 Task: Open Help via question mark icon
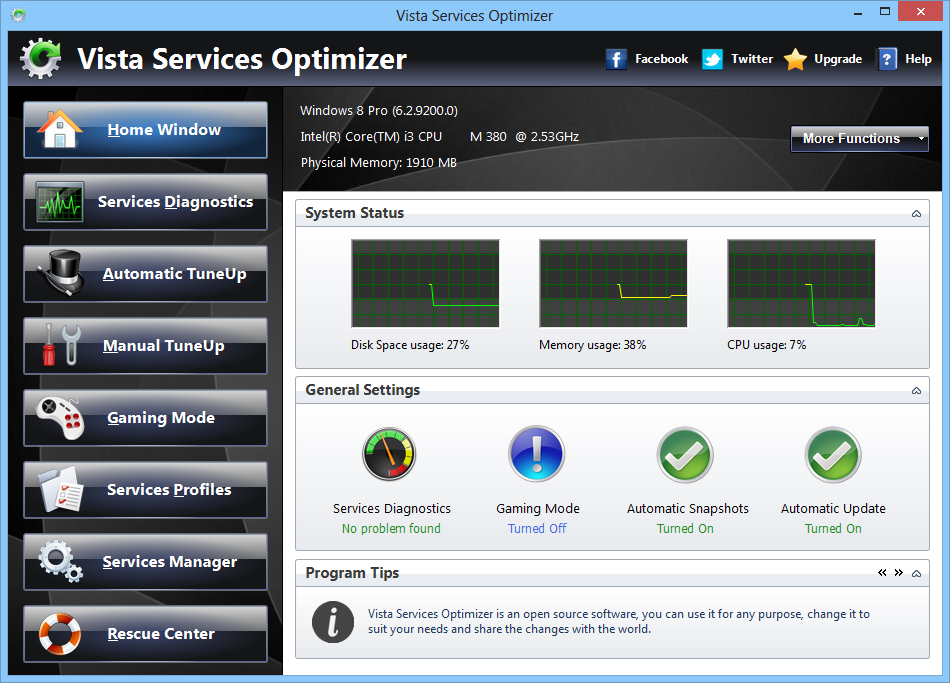pyautogui.click(x=887, y=59)
